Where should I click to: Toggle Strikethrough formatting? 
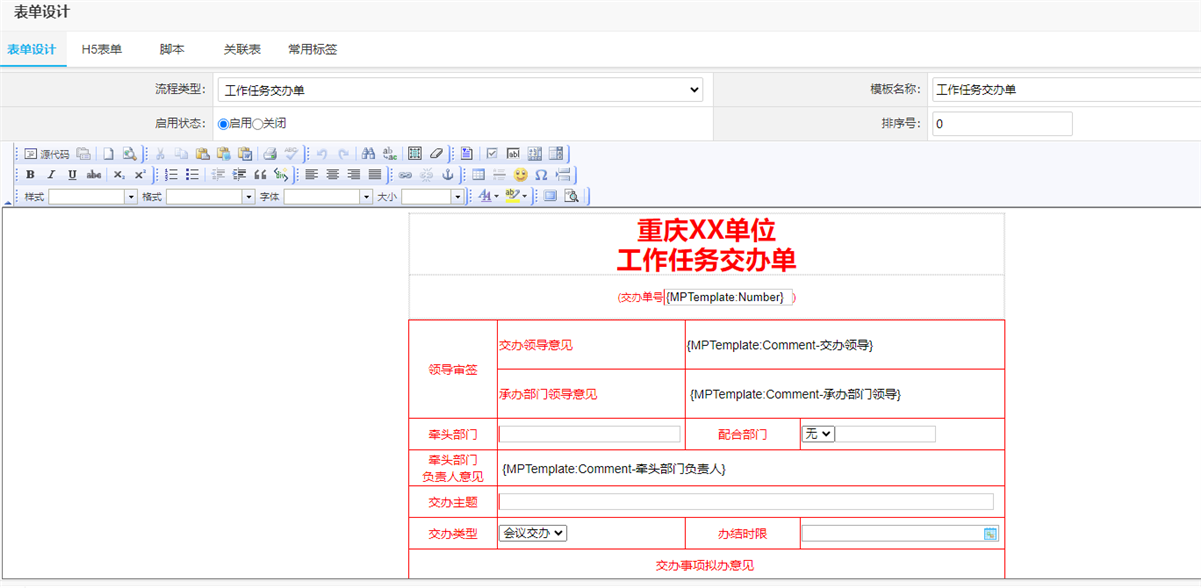point(94,174)
